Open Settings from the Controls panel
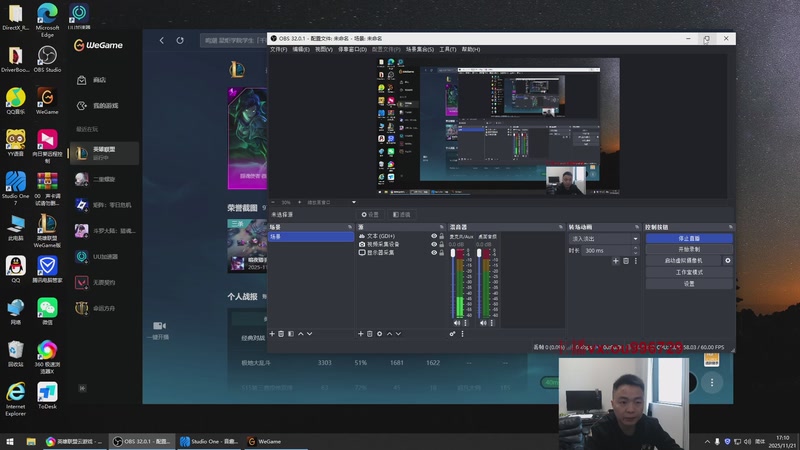The height and width of the screenshot is (450, 800). (689, 283)
